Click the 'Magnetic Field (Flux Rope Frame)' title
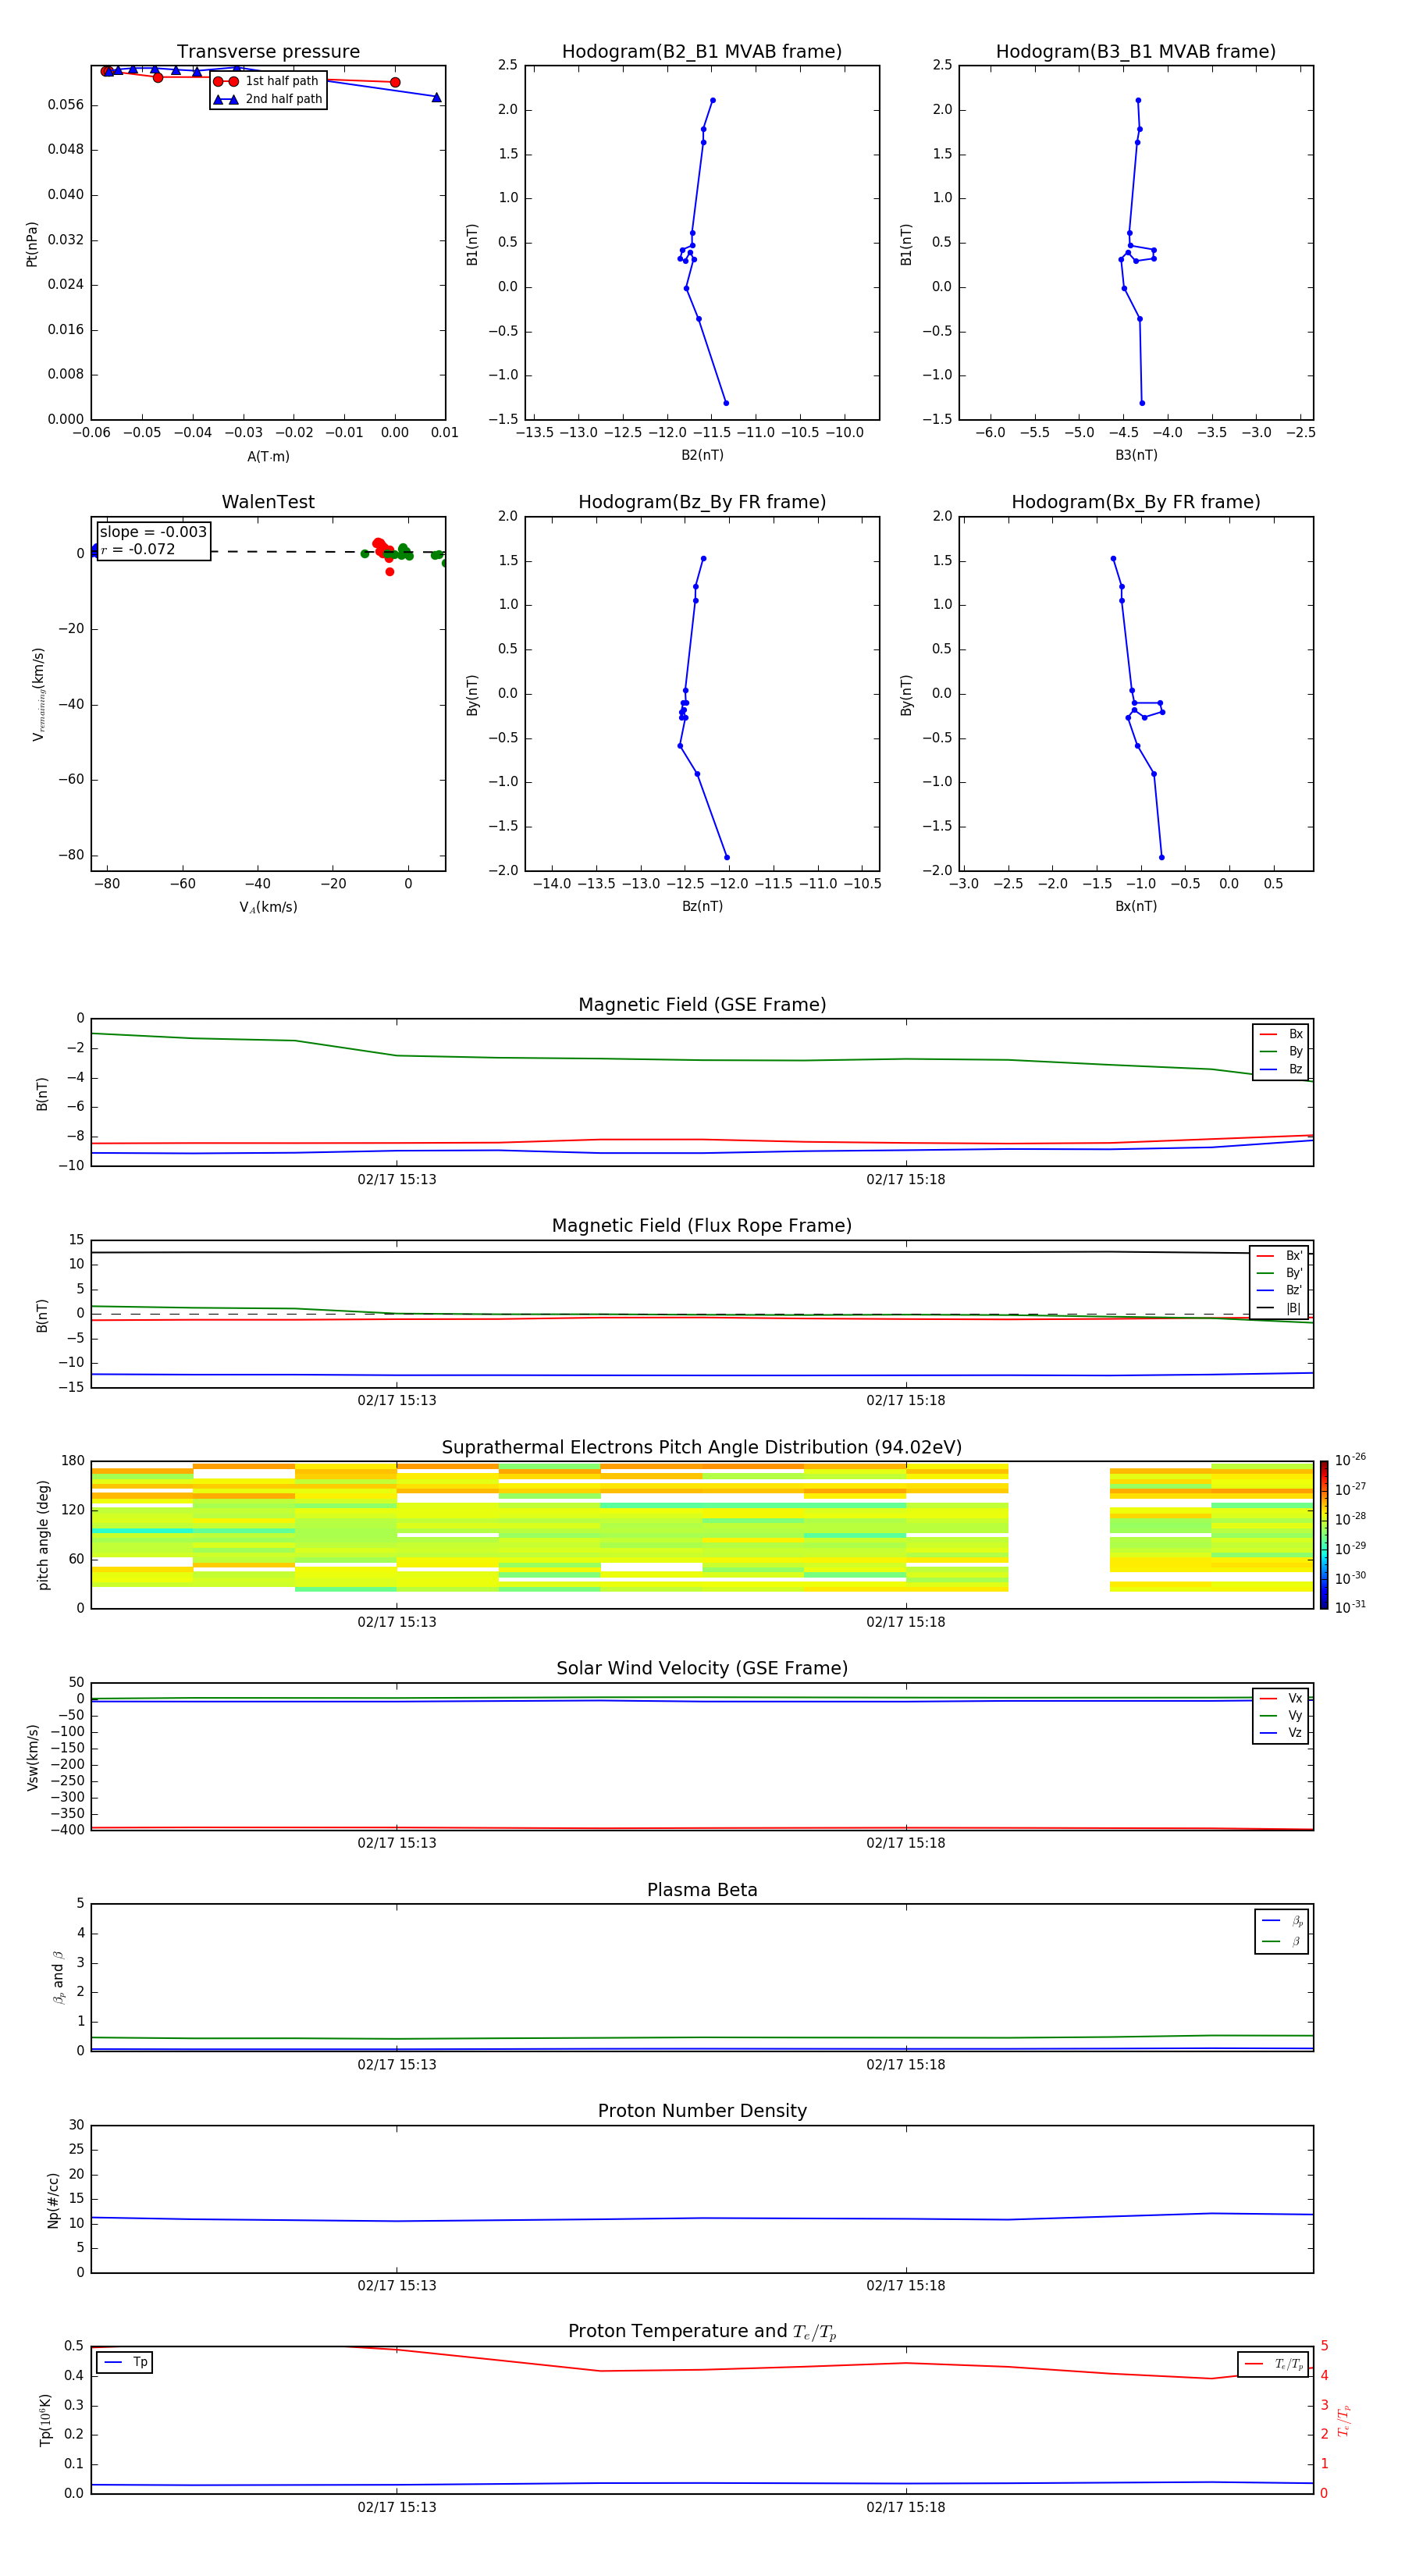1405x2576 pixels. tap(702, 1226)
